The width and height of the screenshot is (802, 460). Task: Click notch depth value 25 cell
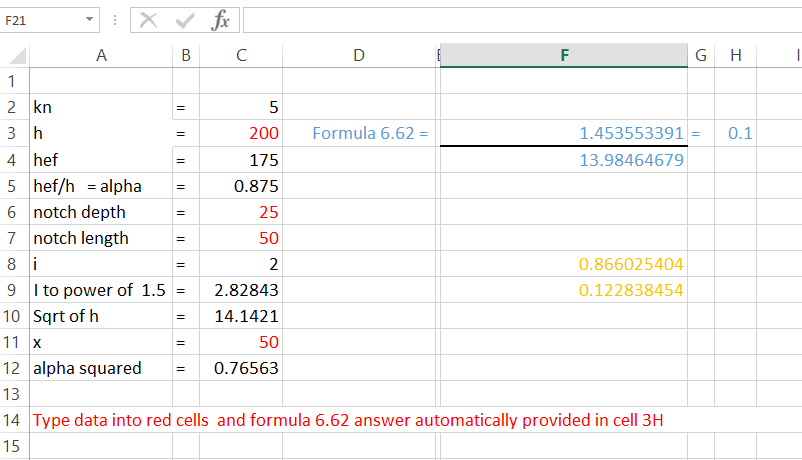(241, 211)
